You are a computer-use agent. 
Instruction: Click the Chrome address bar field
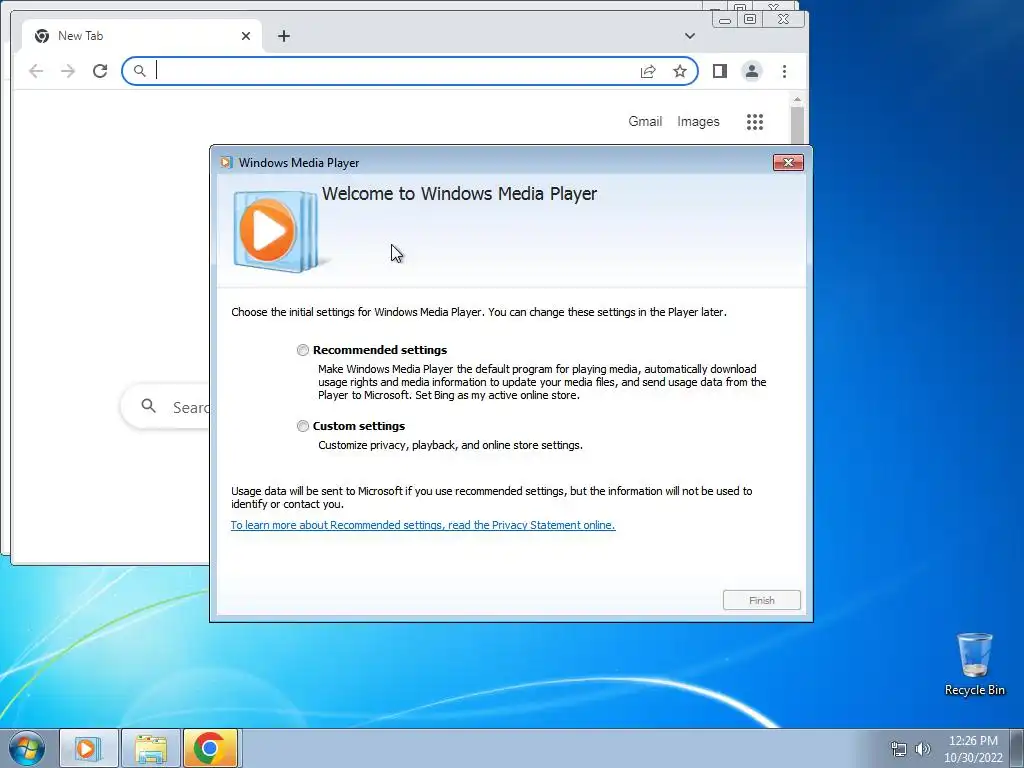pos(409,71)
